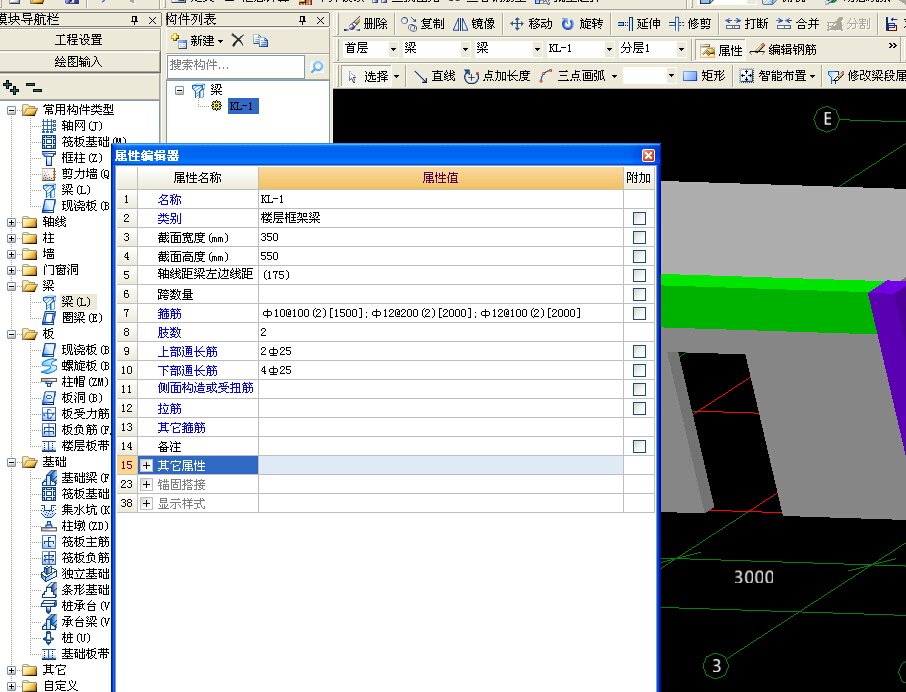Select the 点加长度 tool
The height and width of the screenshot is (692, 906).
[497, 76]
